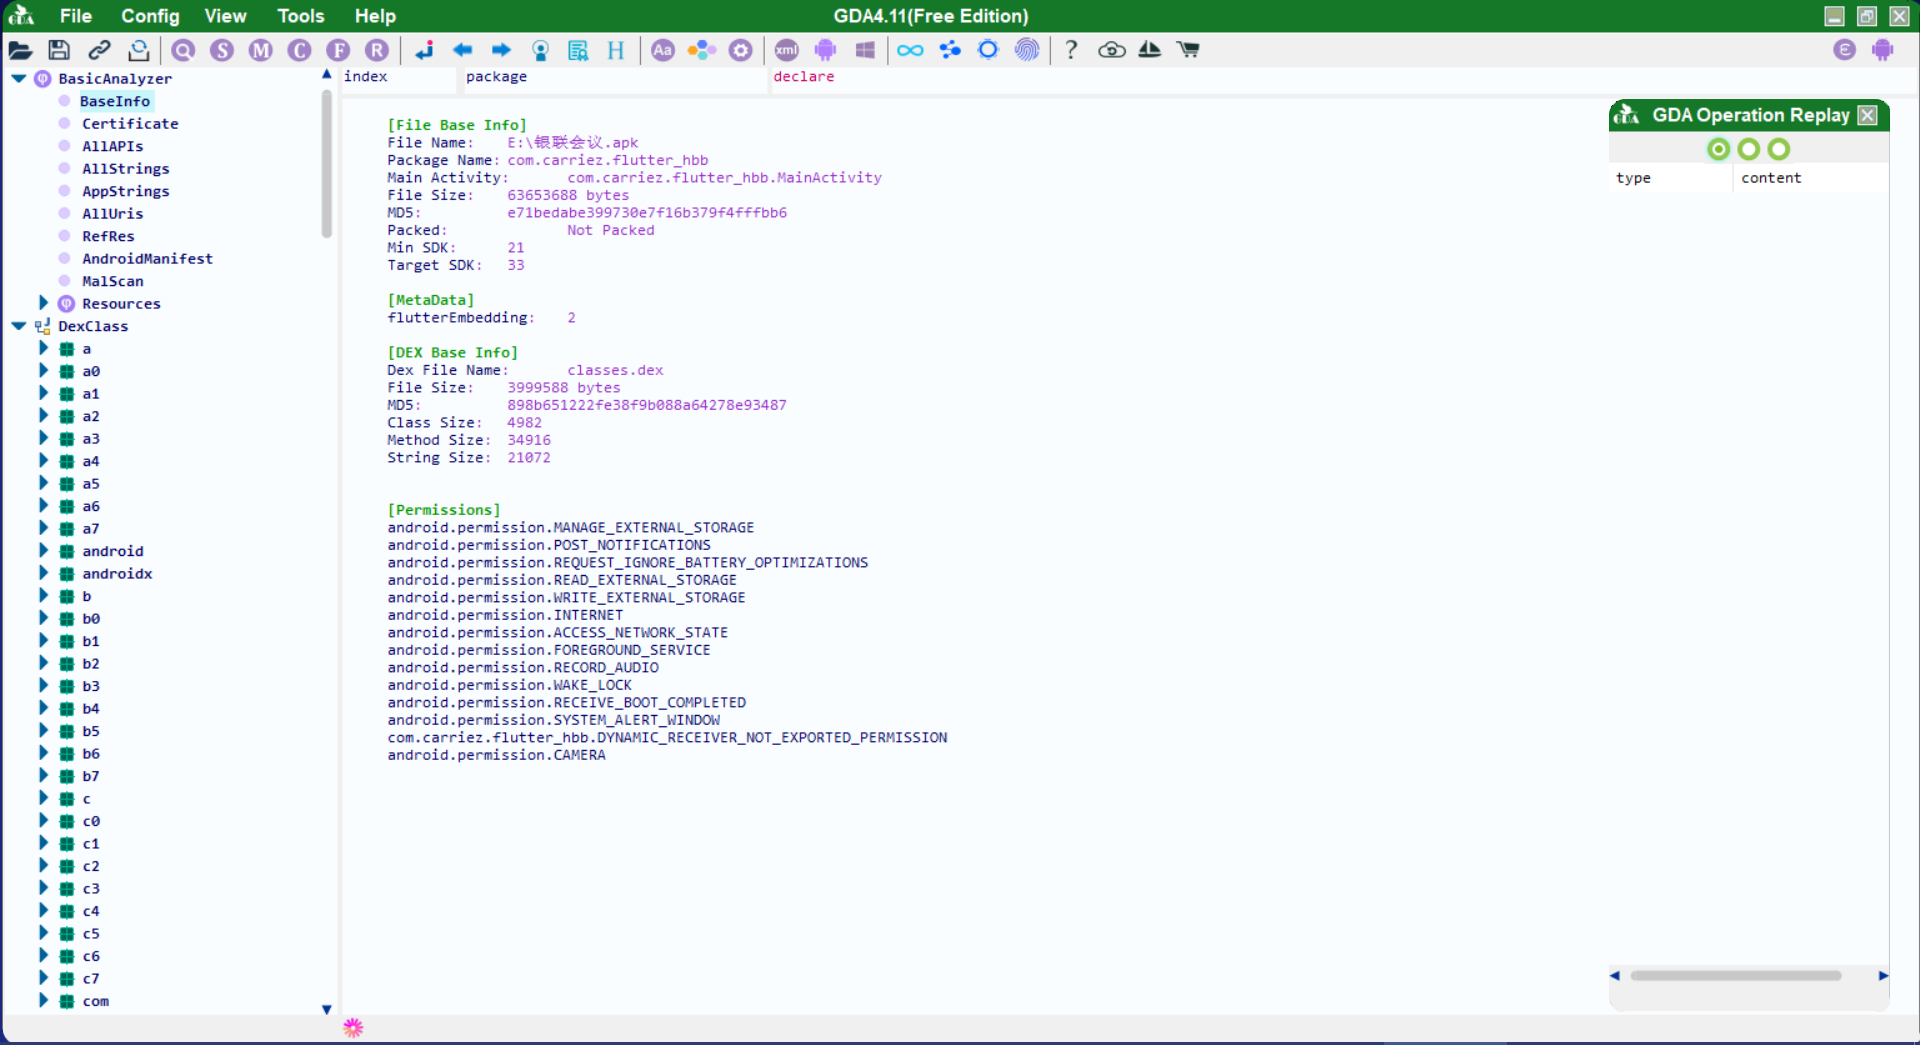Expand the a0 package node
Screen dimensions: 1920x1045
coord(43,371)
